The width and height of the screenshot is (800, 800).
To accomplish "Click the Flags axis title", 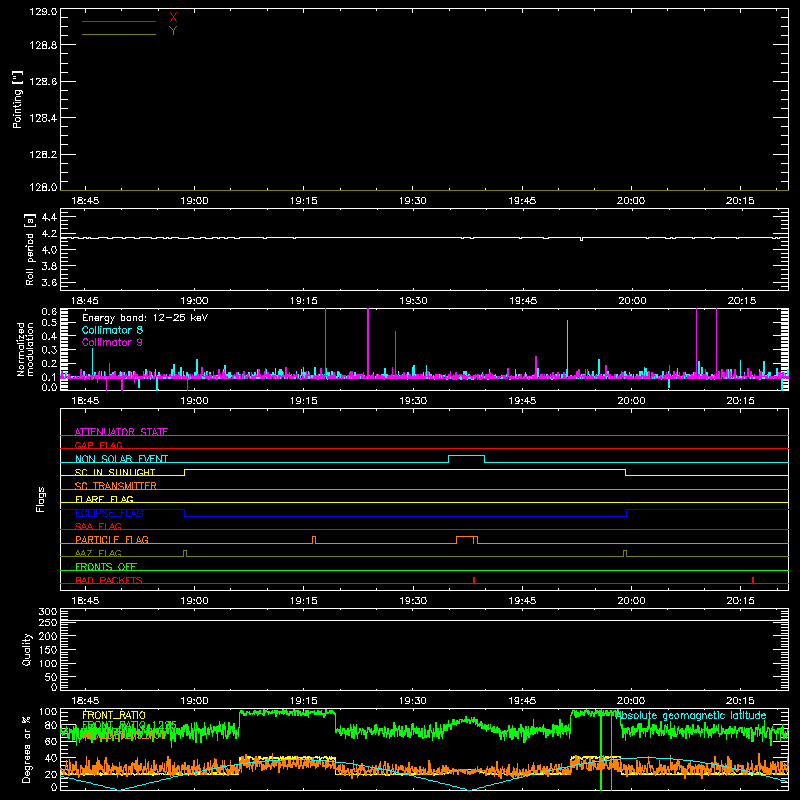I will pyautogui.click(x=40, y=499).
